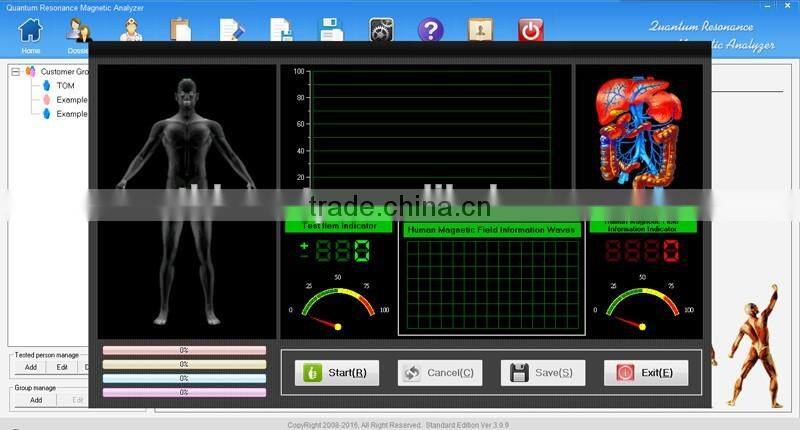Click Cancel(C) button
800x430 pixels.
point(440,373)
